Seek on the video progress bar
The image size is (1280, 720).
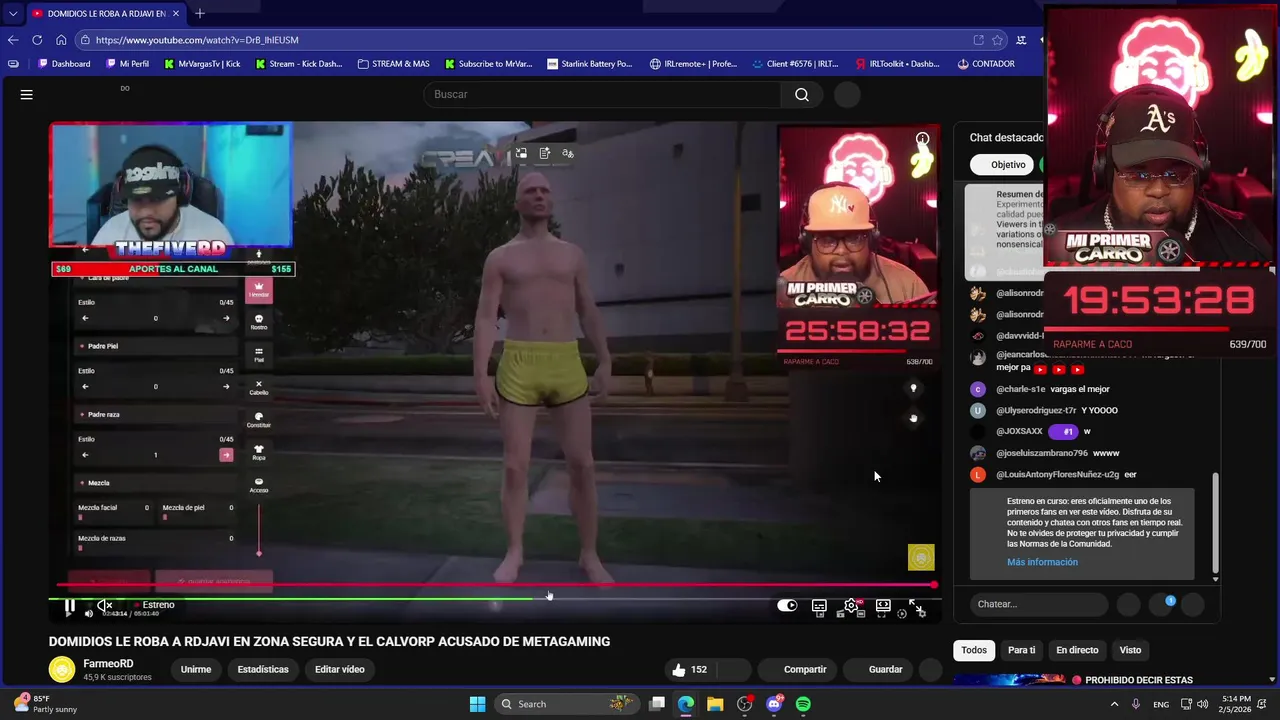[x=495, y=585]
